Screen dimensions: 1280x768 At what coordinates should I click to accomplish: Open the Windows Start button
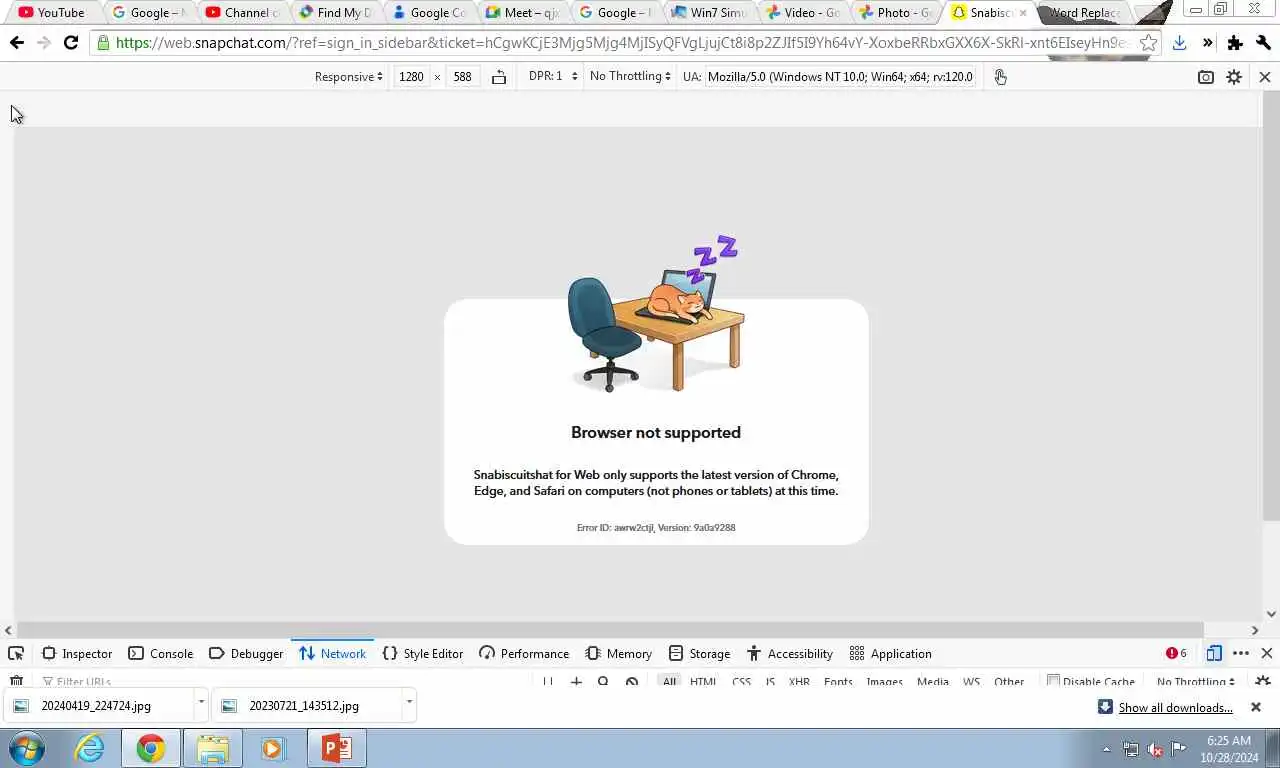point(27,748)
